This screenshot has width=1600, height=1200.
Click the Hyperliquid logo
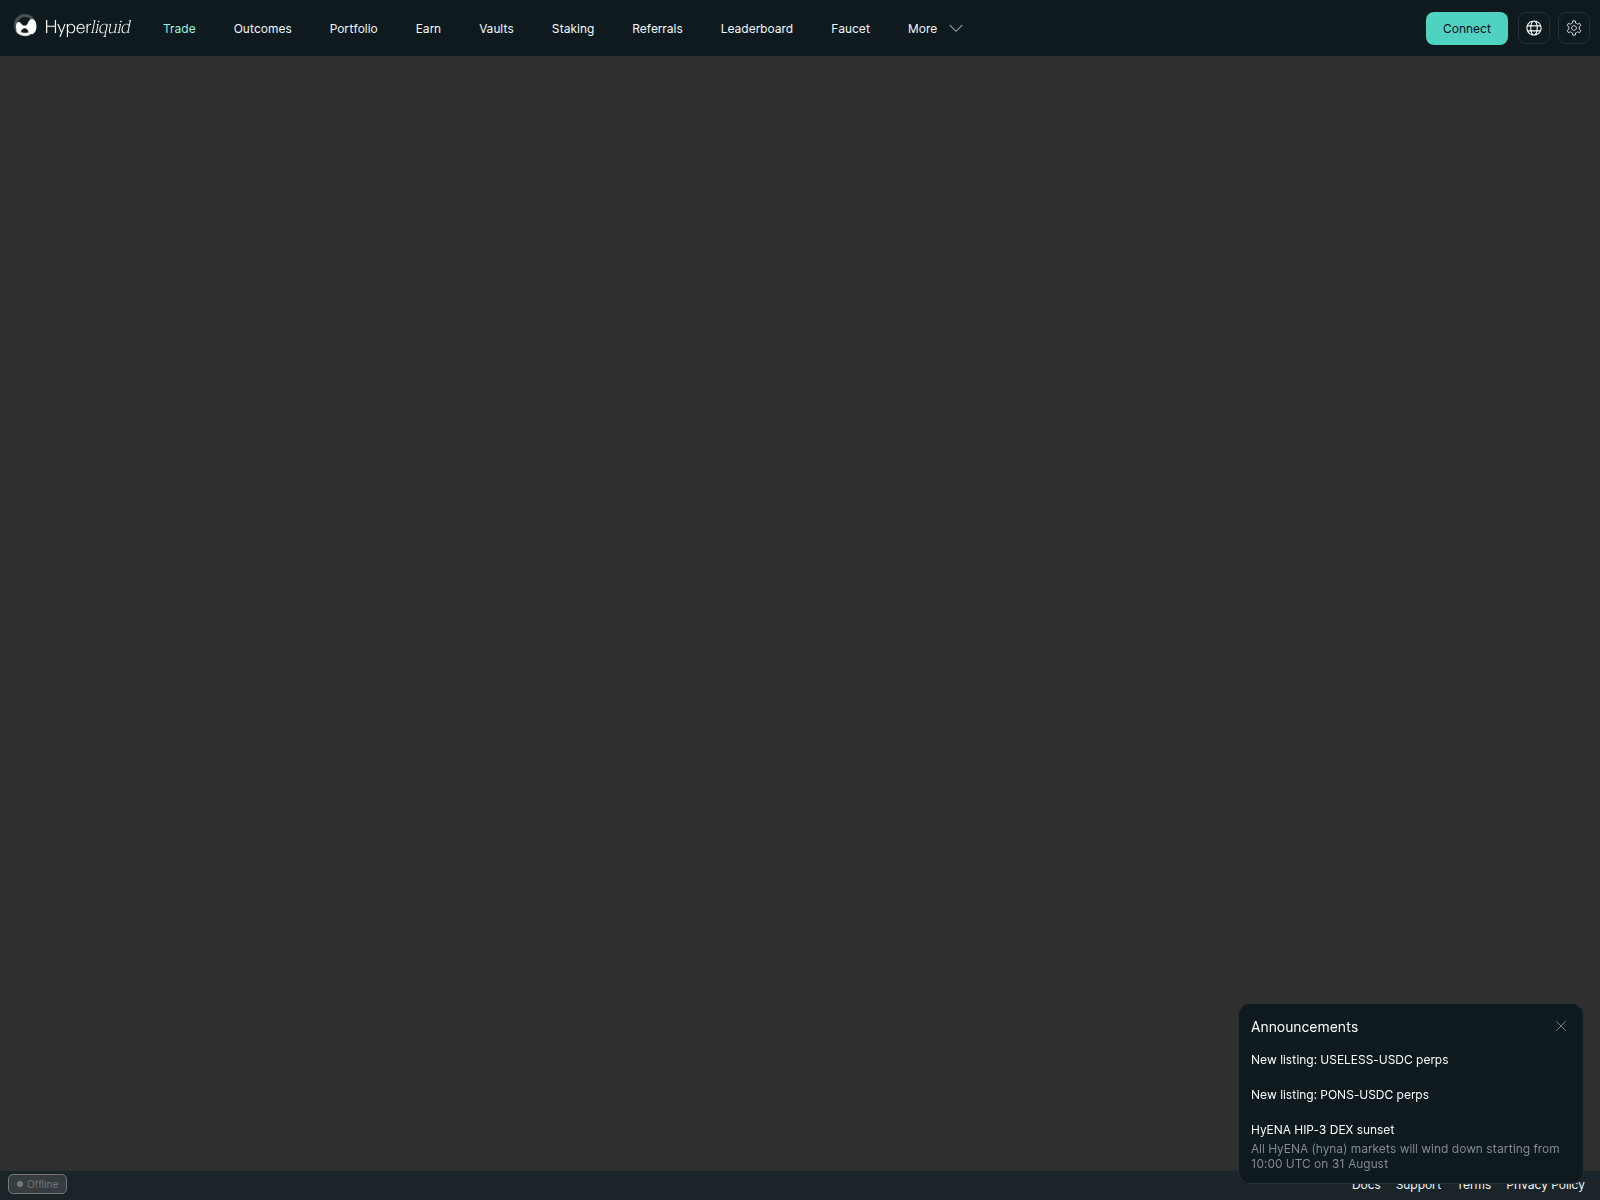[73, 27]
